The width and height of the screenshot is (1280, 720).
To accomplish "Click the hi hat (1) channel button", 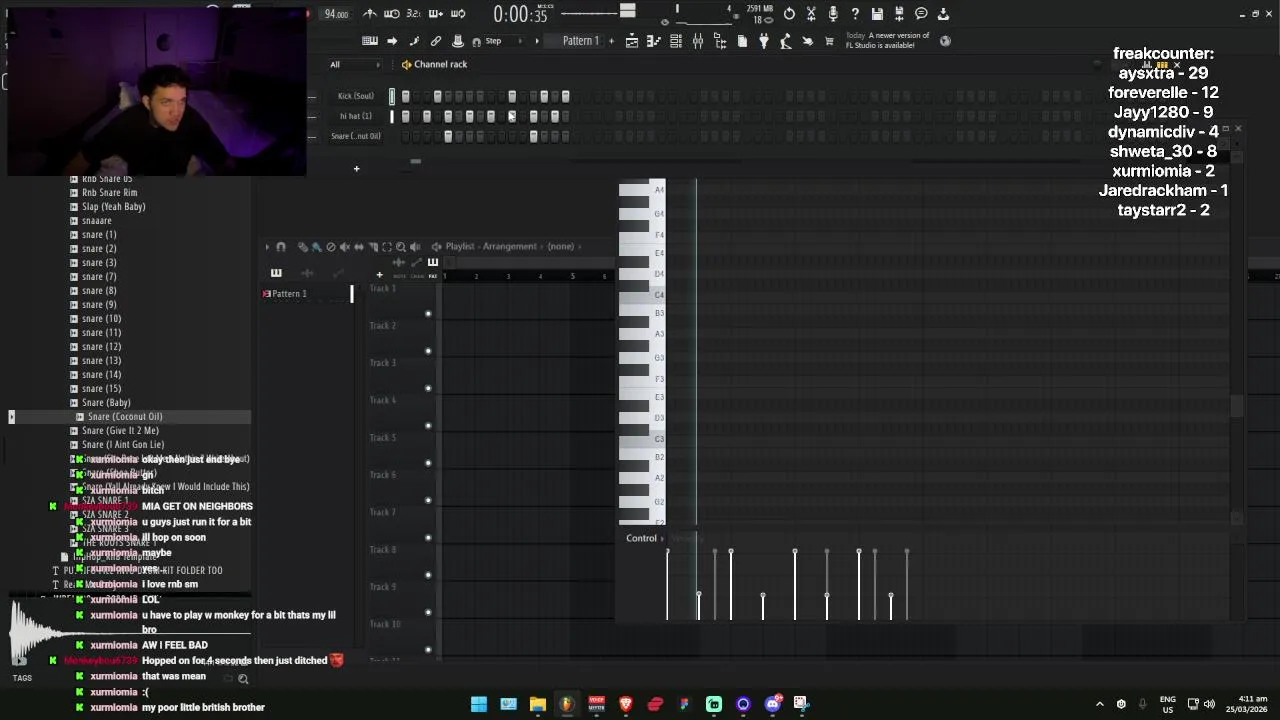I will (x=356, y=116).
